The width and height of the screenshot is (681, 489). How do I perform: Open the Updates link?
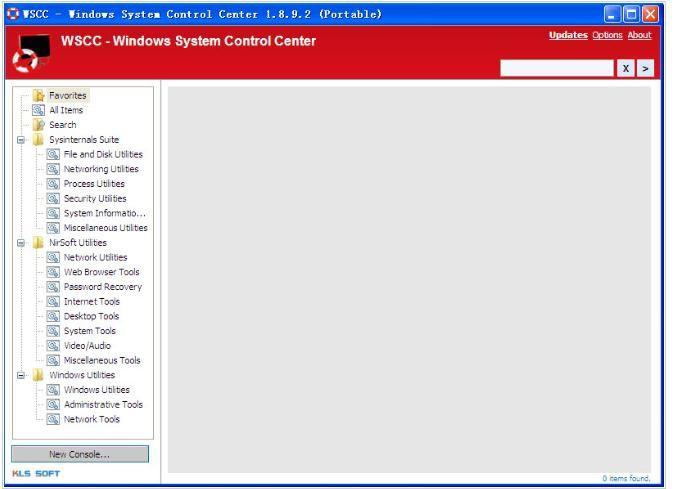point(568,35)
